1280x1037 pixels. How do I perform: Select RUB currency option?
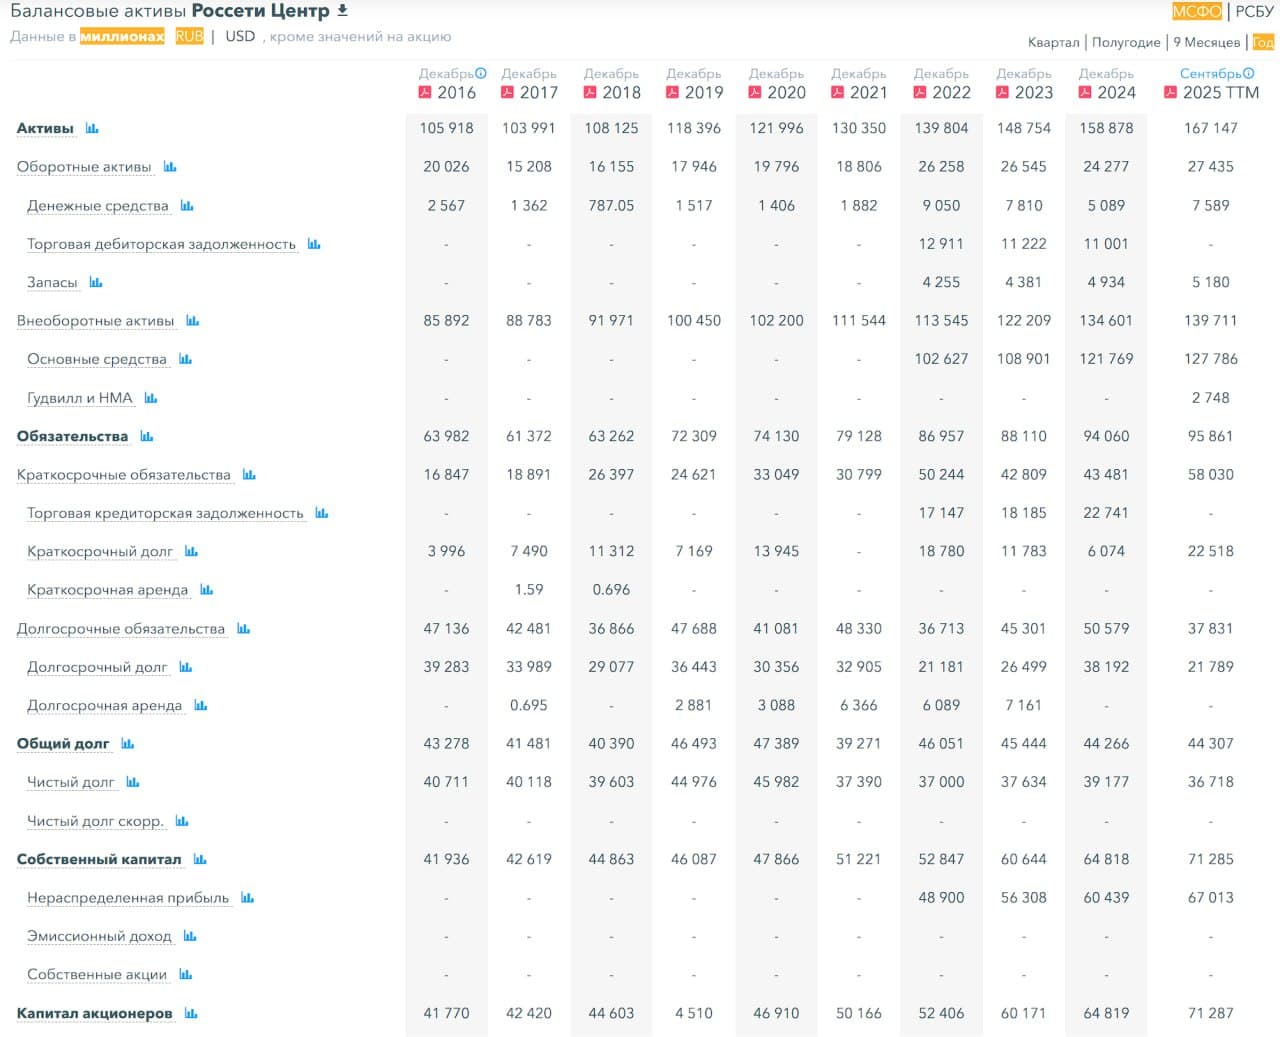click(x=189, y=36)
